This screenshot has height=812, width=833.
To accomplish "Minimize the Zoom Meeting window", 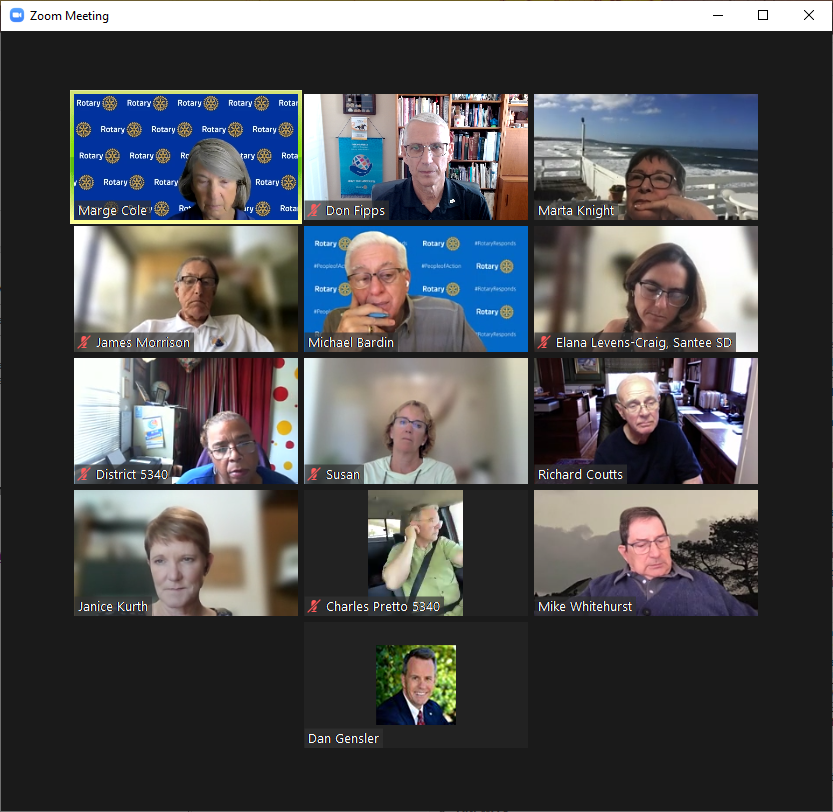I will [717, 15].
